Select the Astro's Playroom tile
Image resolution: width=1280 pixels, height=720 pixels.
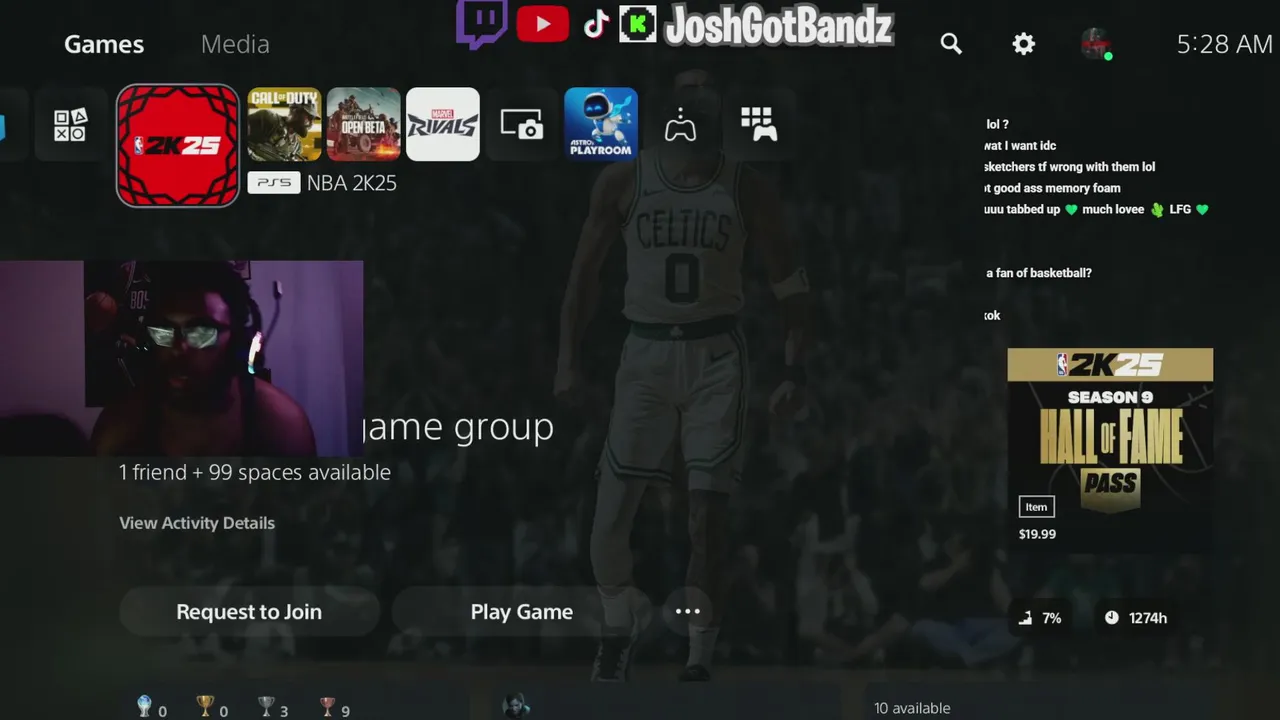click(601, 124)
